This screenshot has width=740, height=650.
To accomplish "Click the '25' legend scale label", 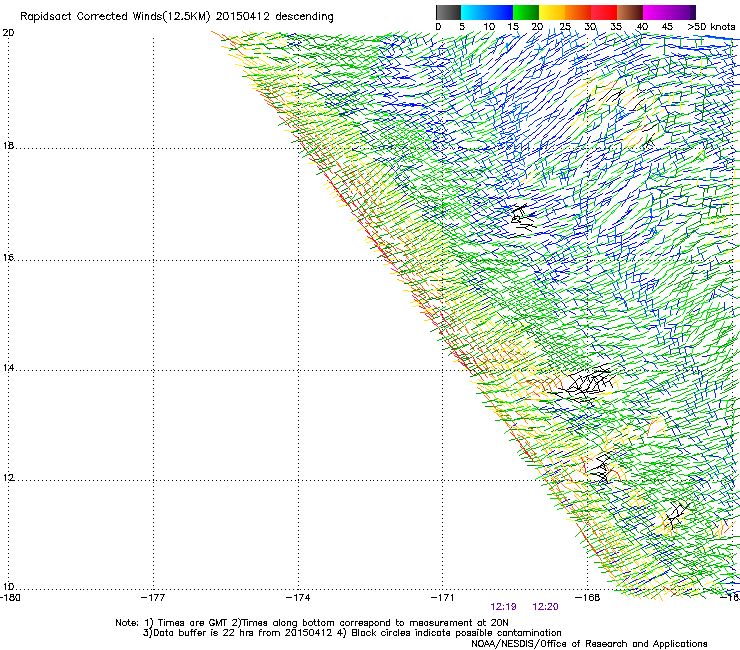I will point(565,27).
